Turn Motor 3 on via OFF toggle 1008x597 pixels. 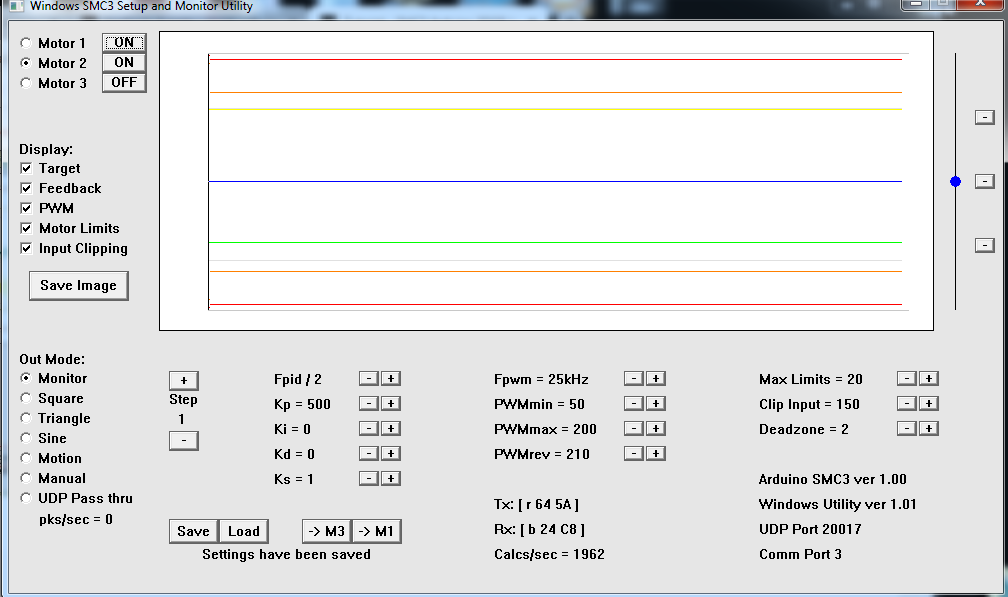click(124, 83)
